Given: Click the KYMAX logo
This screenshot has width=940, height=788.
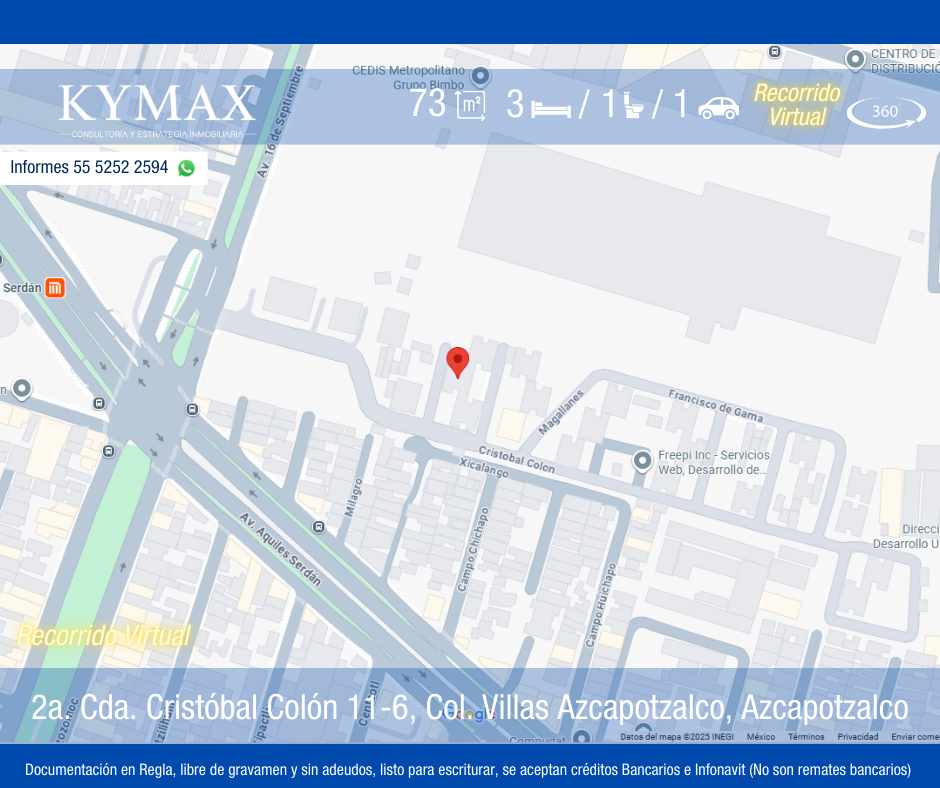Looking at the screenshot, I should (x=157, y=110).
